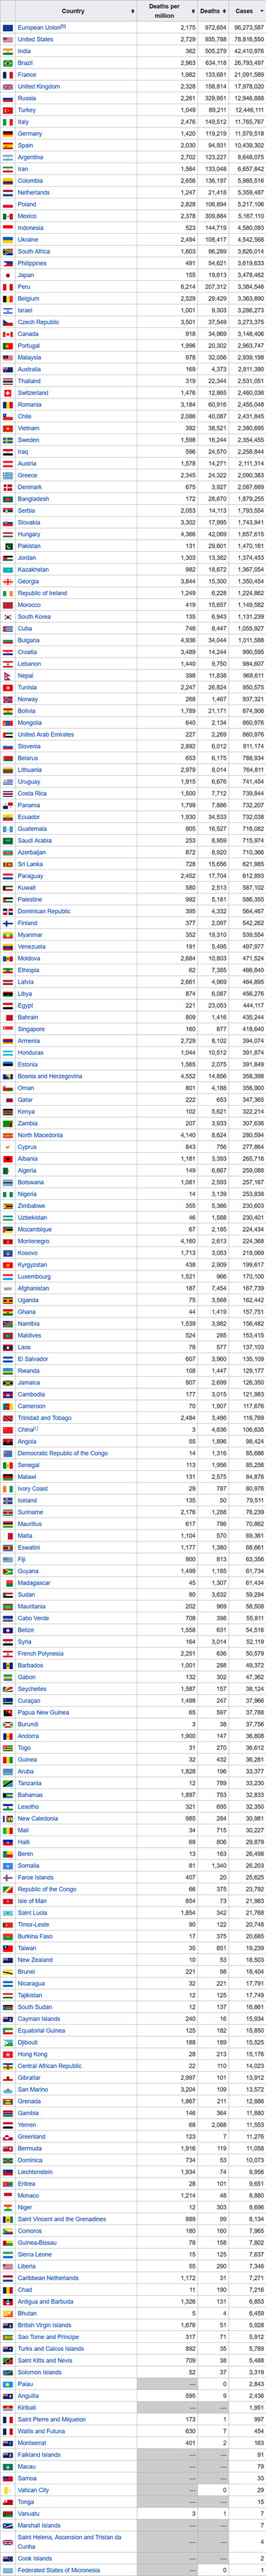The image size is (266, 2576).
Task: Click the Deaths per million header cell
Action: 165,11
